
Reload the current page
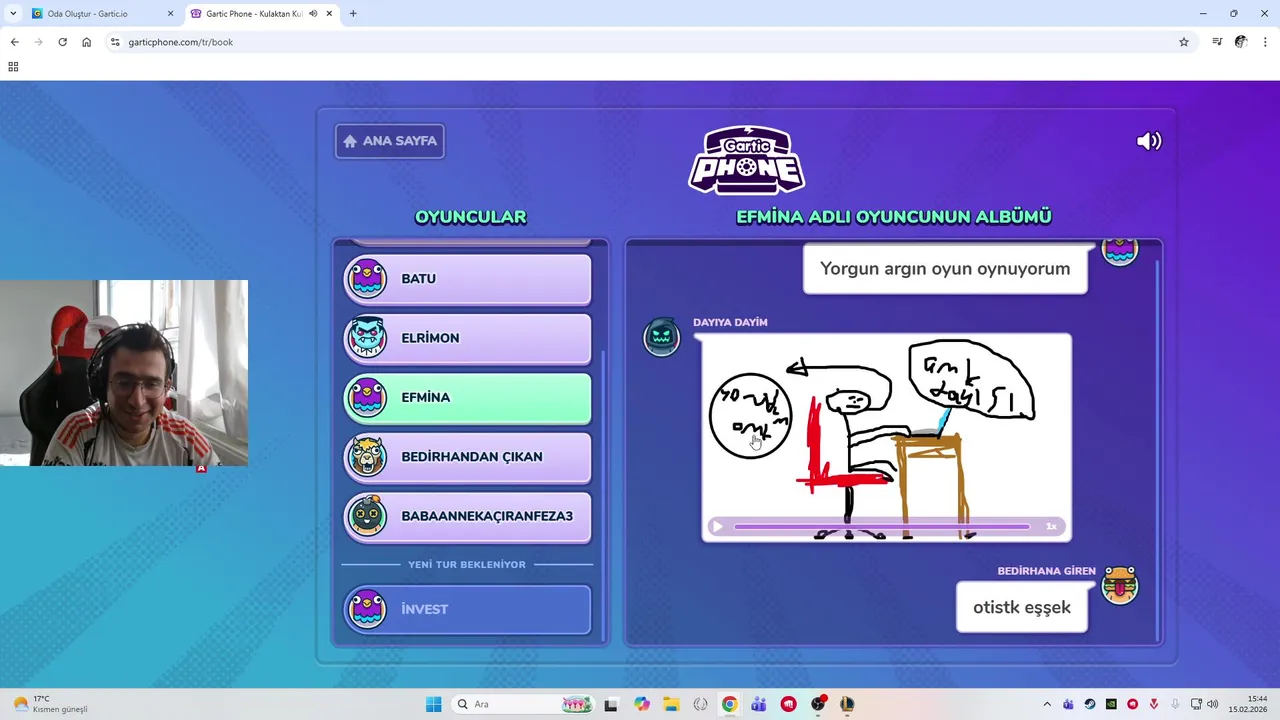62,42
